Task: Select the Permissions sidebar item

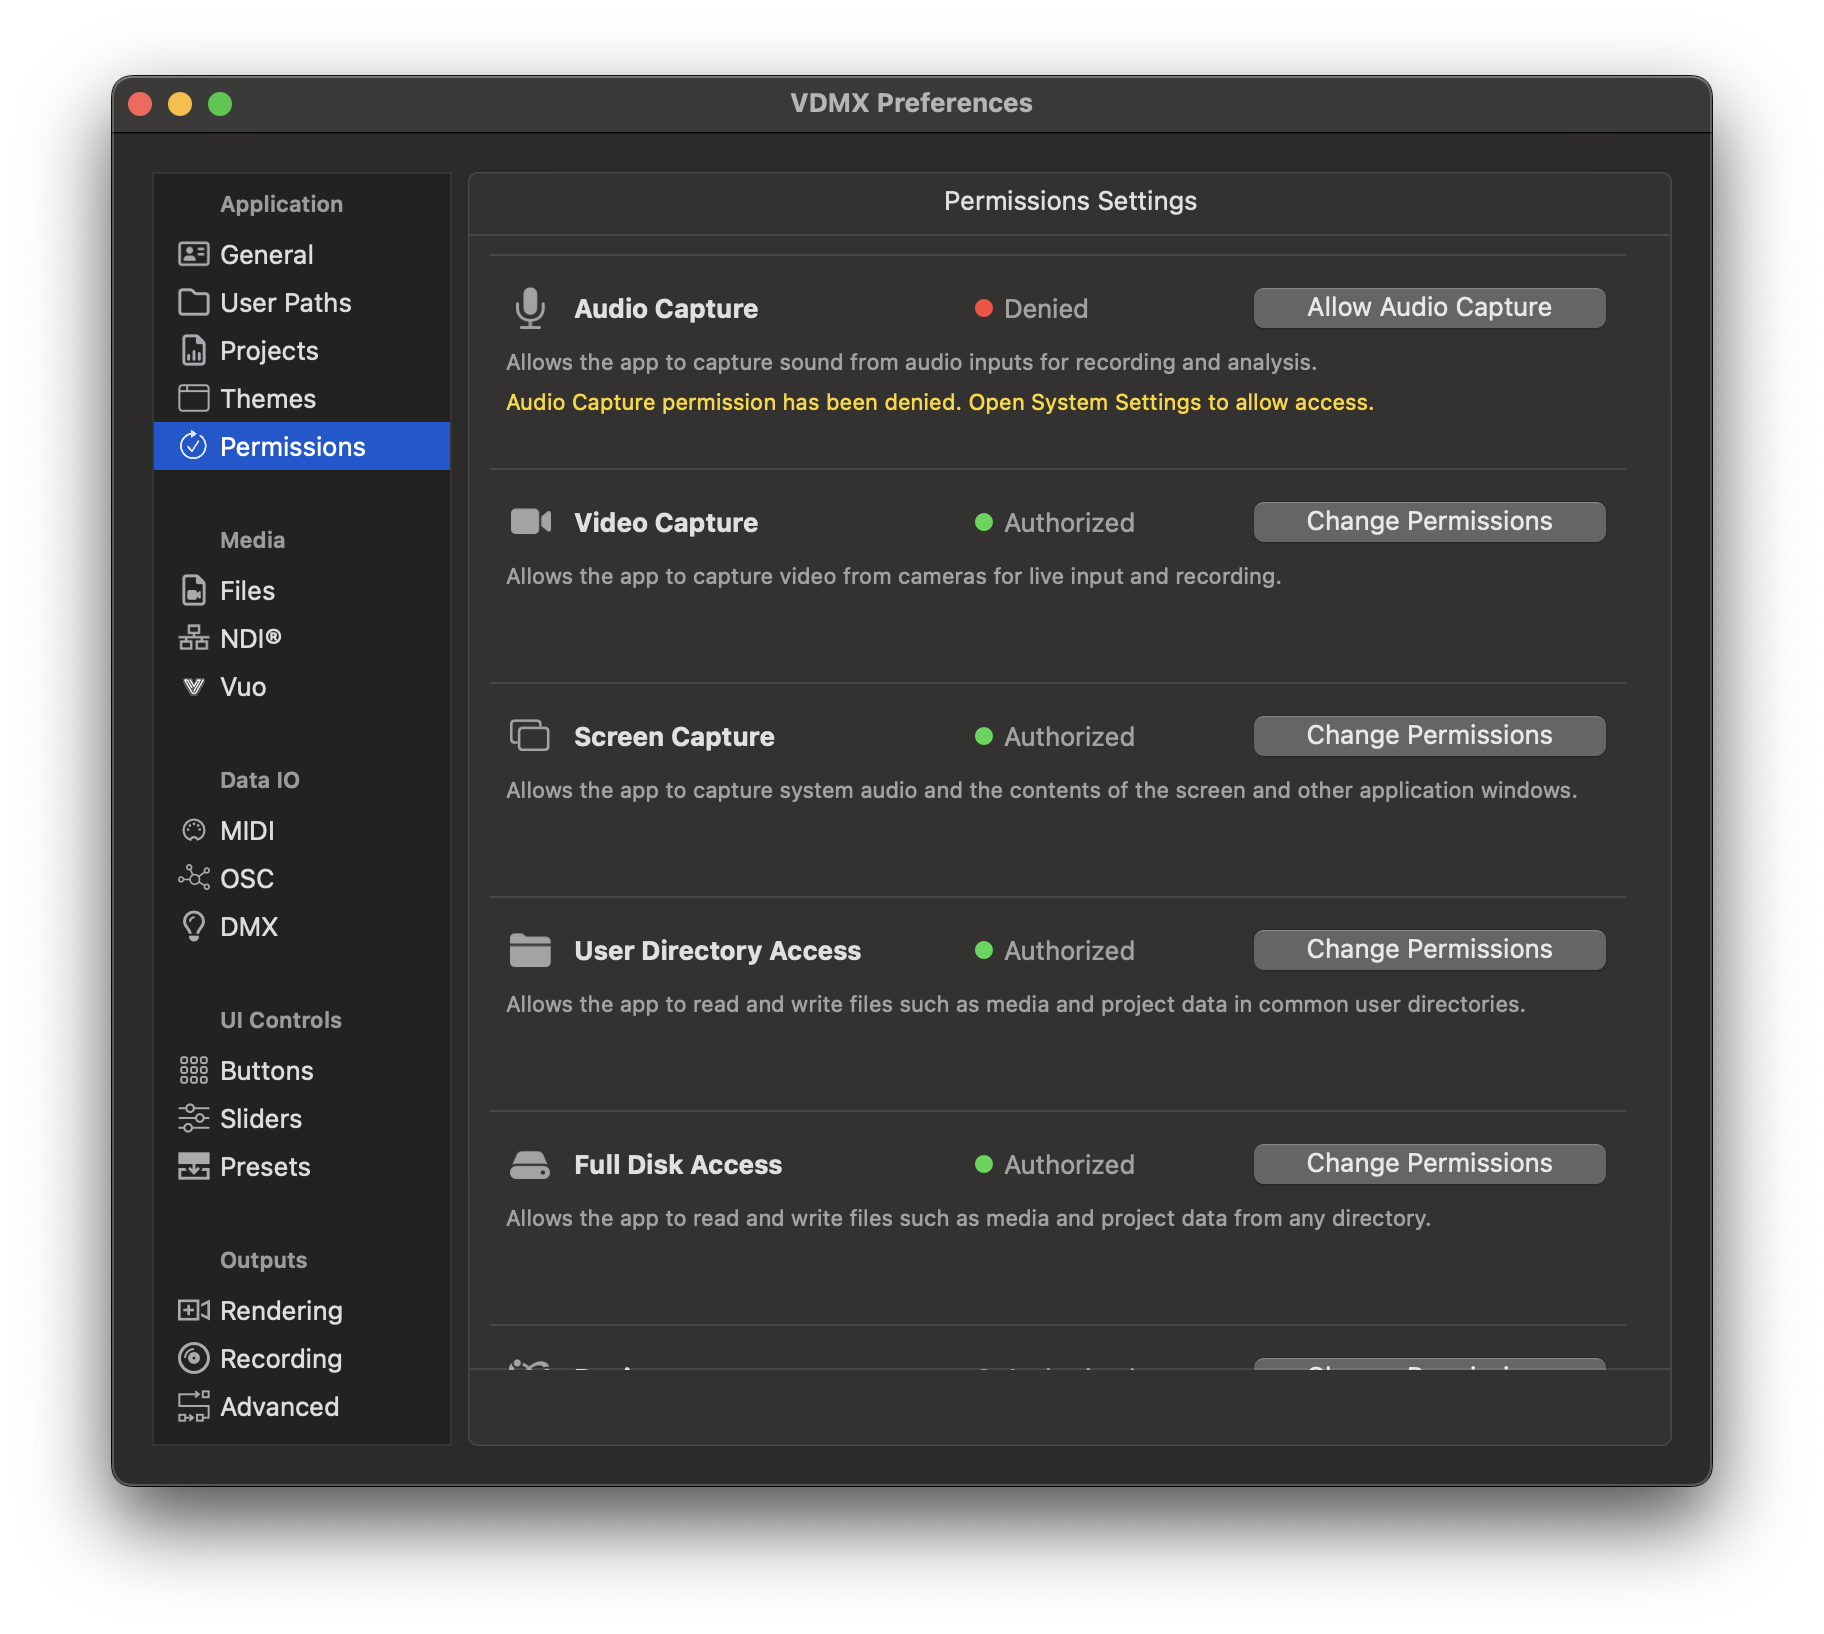Action: click(302, 446)
